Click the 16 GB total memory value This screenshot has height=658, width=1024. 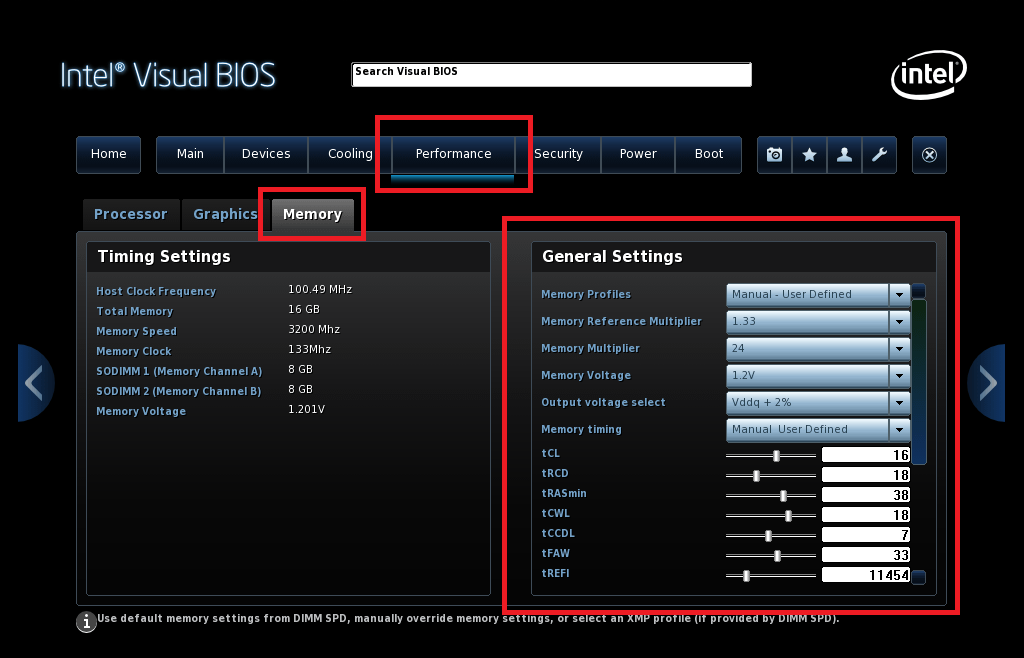[304, 309]
